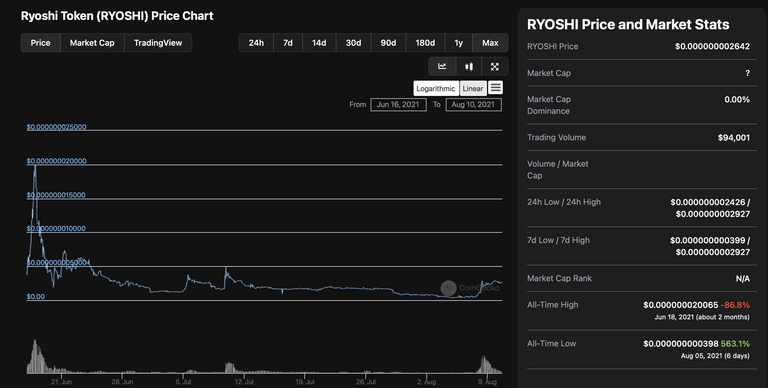Viewport: 768px width, 388px height.
Task: Set range to 180d
Action: click(x=425, y=43)
